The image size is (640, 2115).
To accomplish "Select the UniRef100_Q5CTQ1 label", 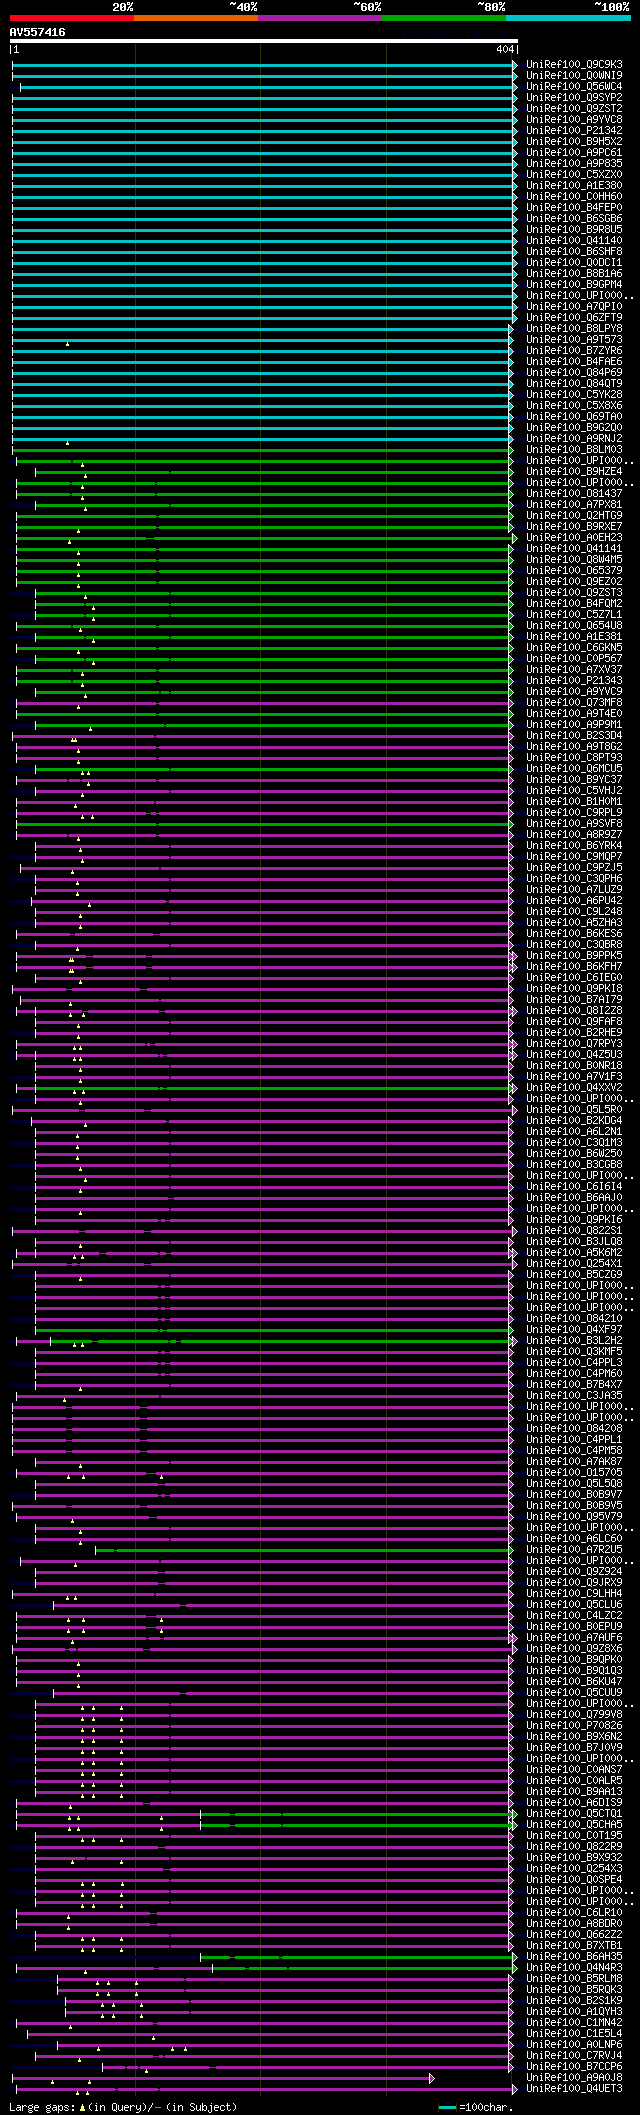I will point(574,1814).
